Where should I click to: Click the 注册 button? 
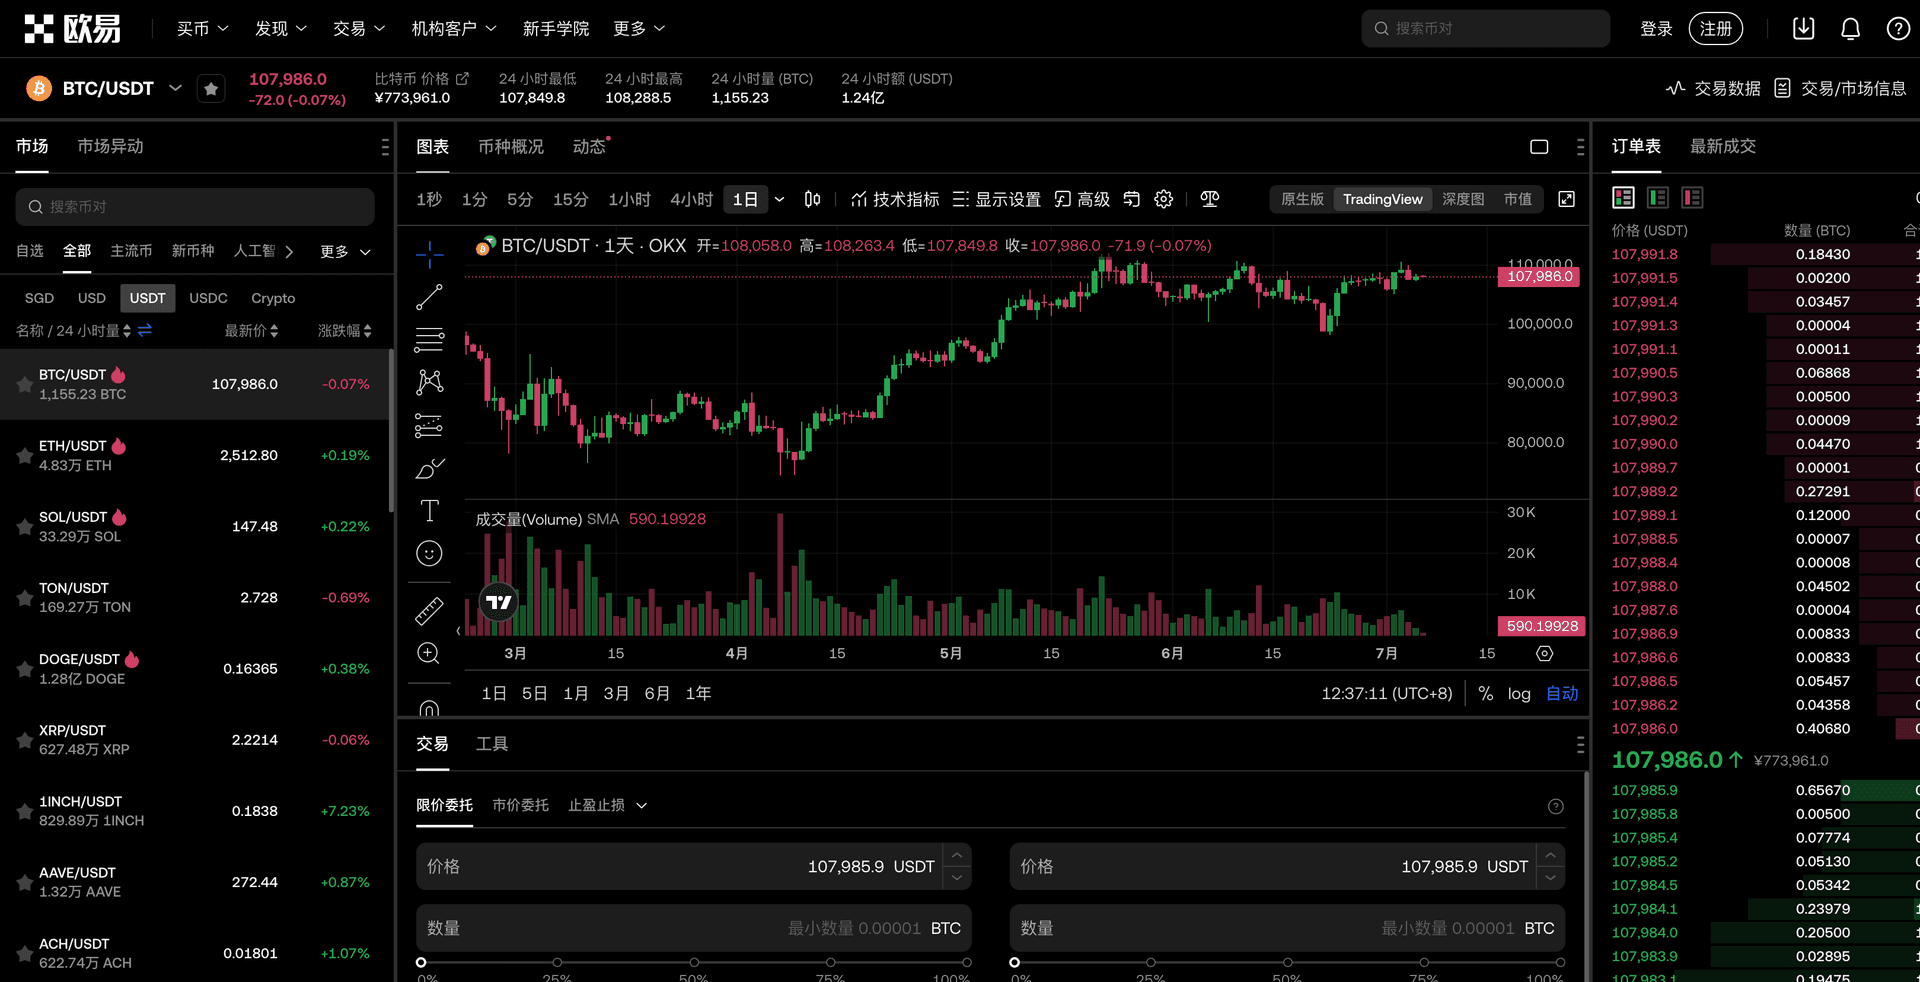(x=1715, y=29)
